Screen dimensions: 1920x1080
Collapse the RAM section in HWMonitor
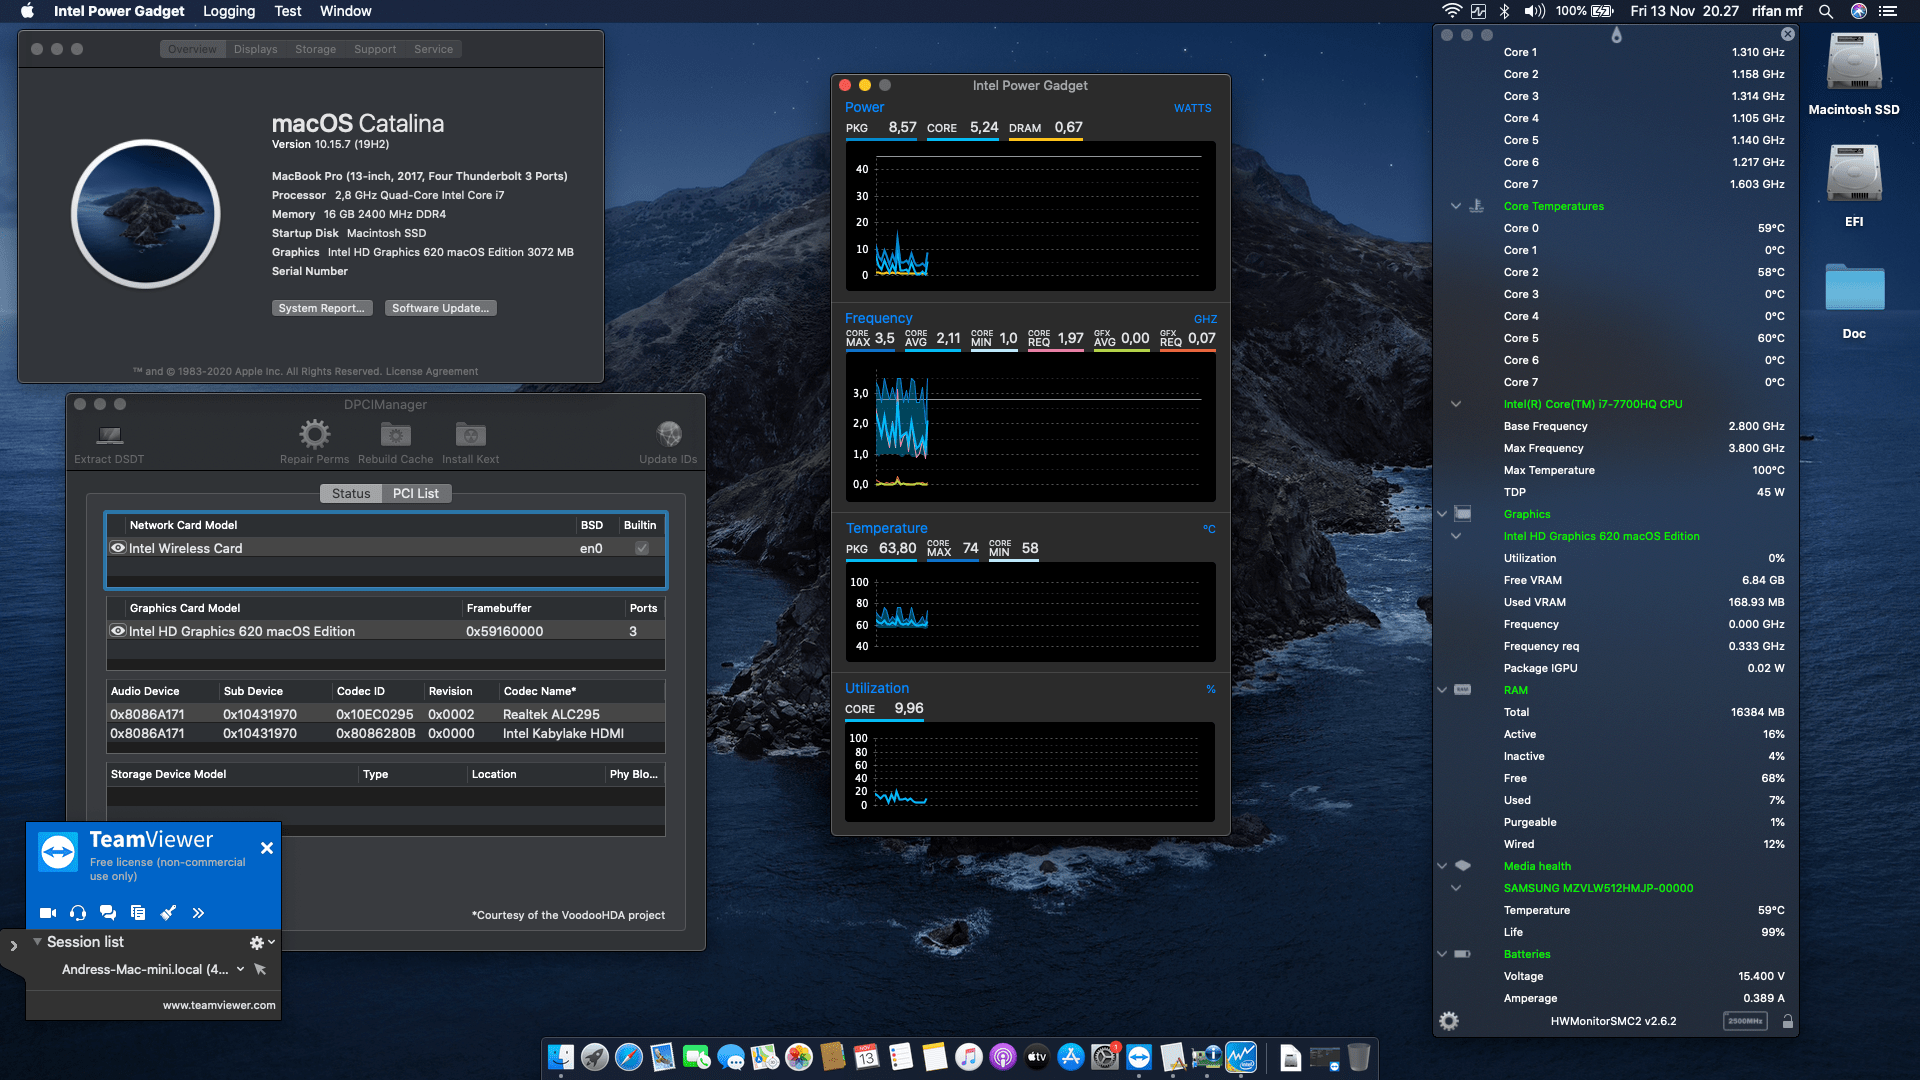[x=1442, y=690]
